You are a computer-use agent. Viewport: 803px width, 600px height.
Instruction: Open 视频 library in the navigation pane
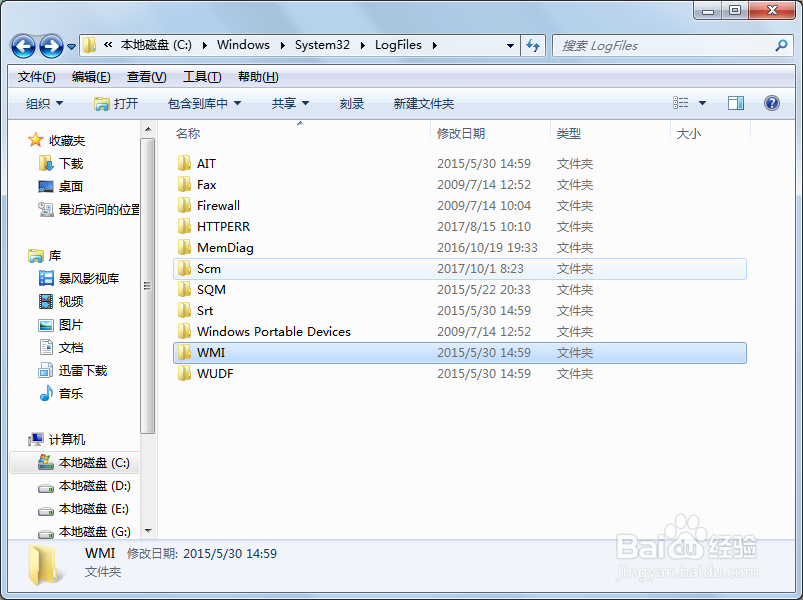[x=71, y=302]
